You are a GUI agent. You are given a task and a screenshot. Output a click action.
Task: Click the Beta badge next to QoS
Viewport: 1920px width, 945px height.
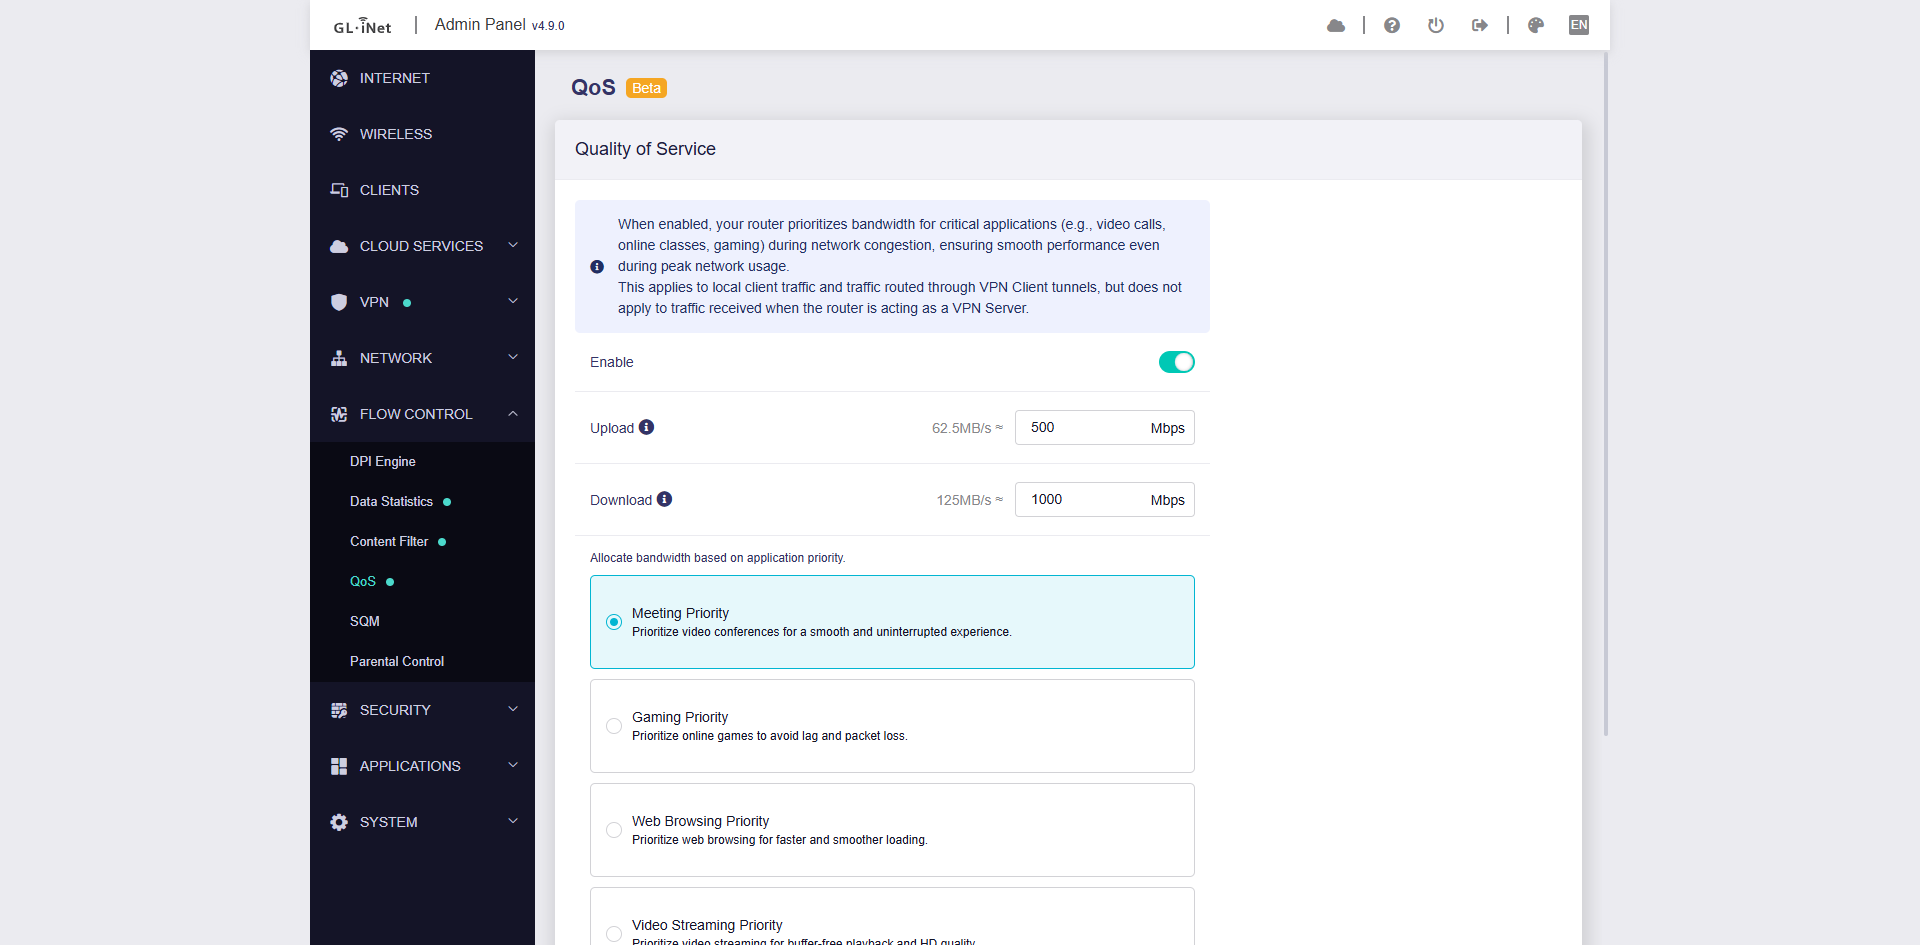(646, 88)
